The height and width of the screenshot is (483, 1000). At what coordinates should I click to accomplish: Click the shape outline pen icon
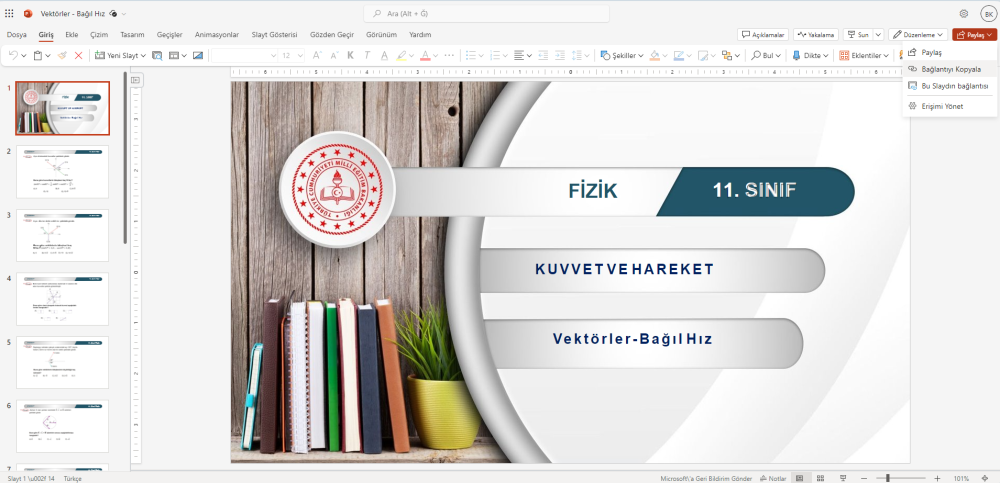point(679,56)
